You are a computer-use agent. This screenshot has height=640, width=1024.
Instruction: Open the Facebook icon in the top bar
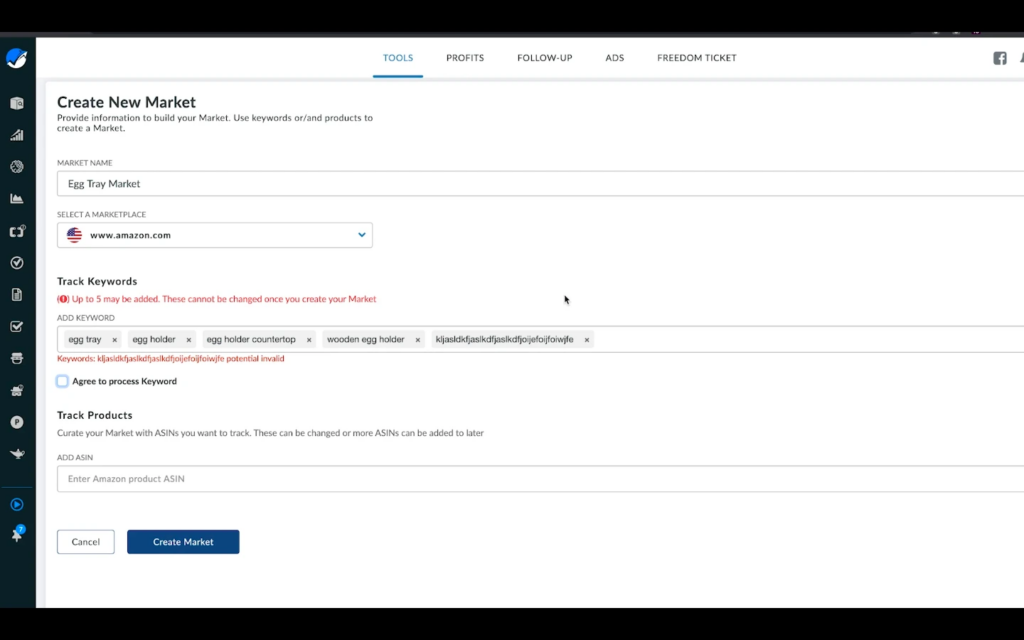click(999, 58)
